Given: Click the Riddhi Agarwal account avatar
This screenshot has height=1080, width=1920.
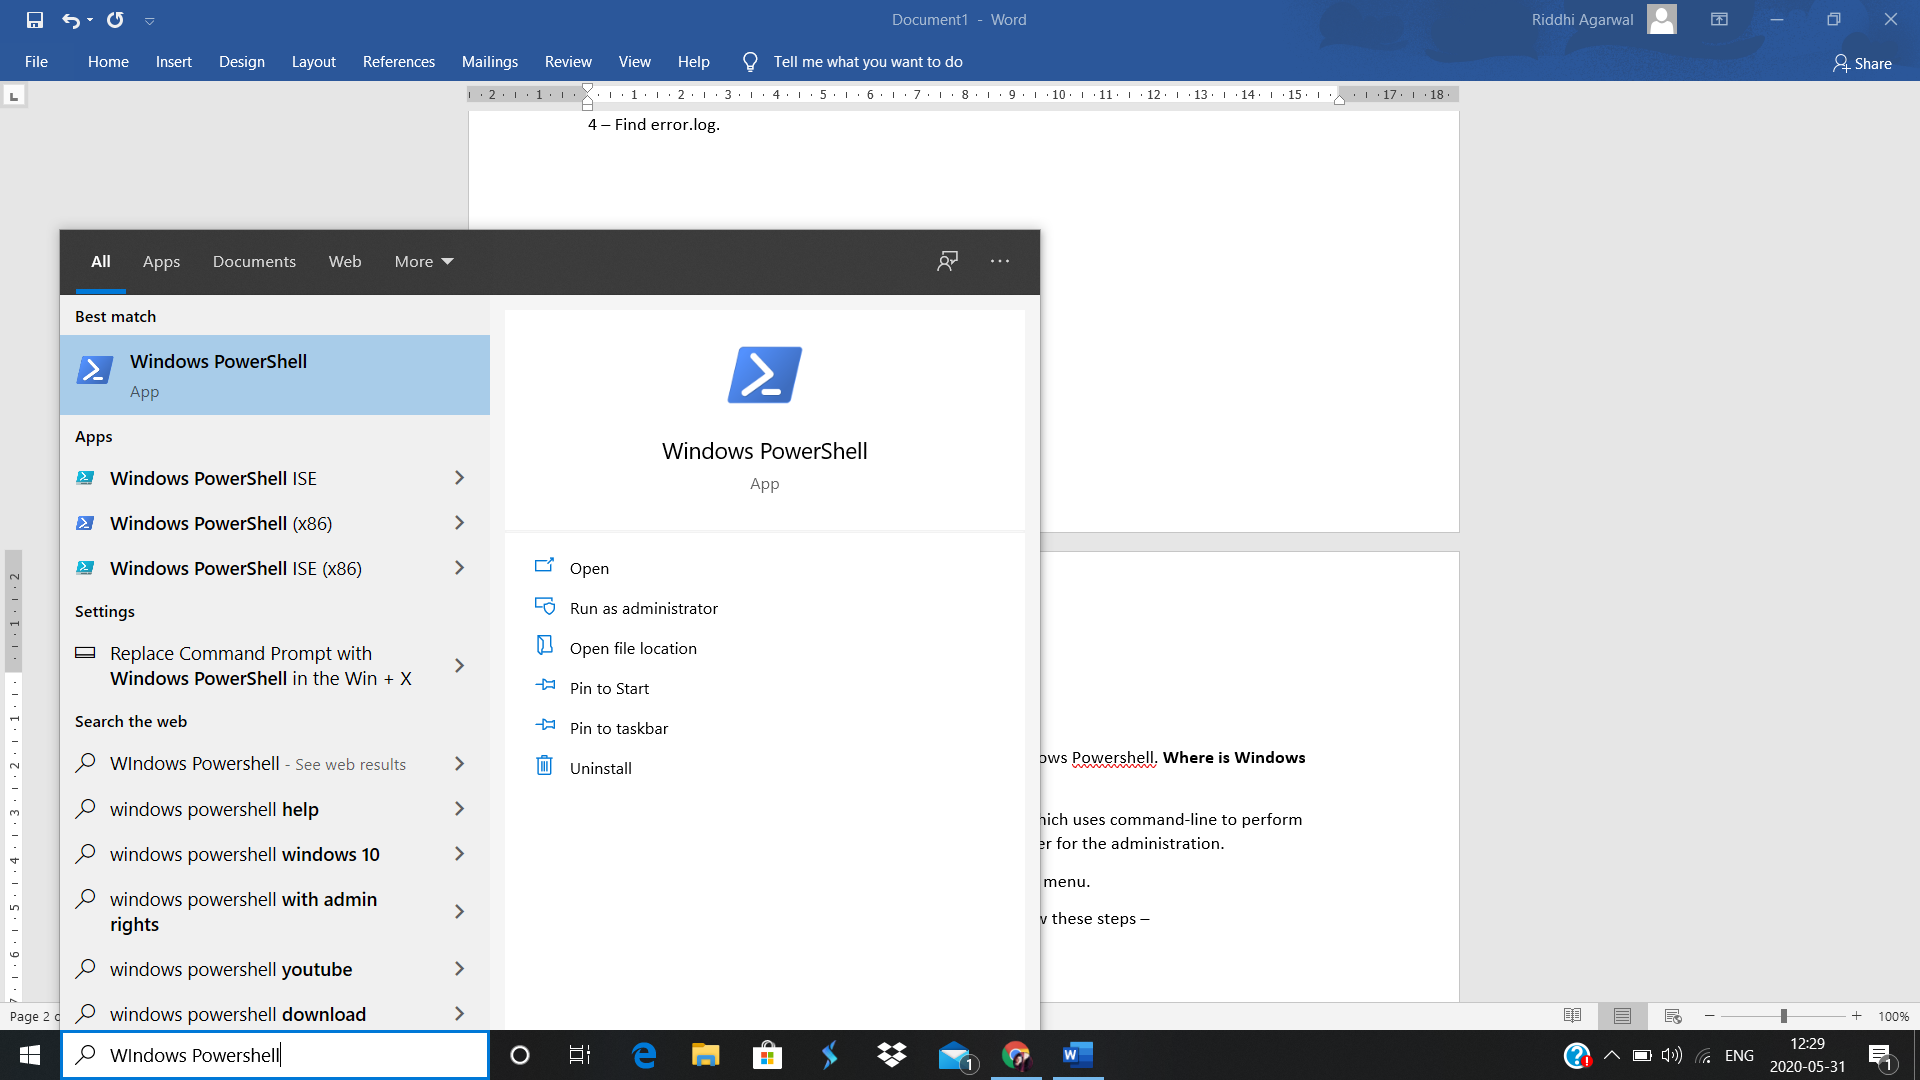Looking at the screenshot, I should coord(1662,19).
